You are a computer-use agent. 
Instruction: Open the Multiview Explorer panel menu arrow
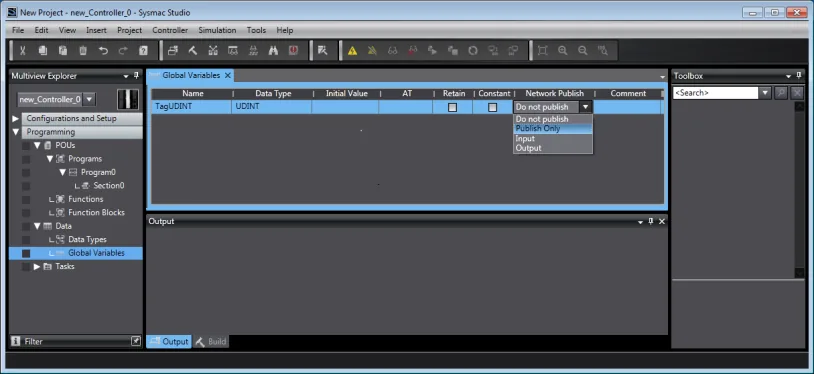click(x=126, y=76)
